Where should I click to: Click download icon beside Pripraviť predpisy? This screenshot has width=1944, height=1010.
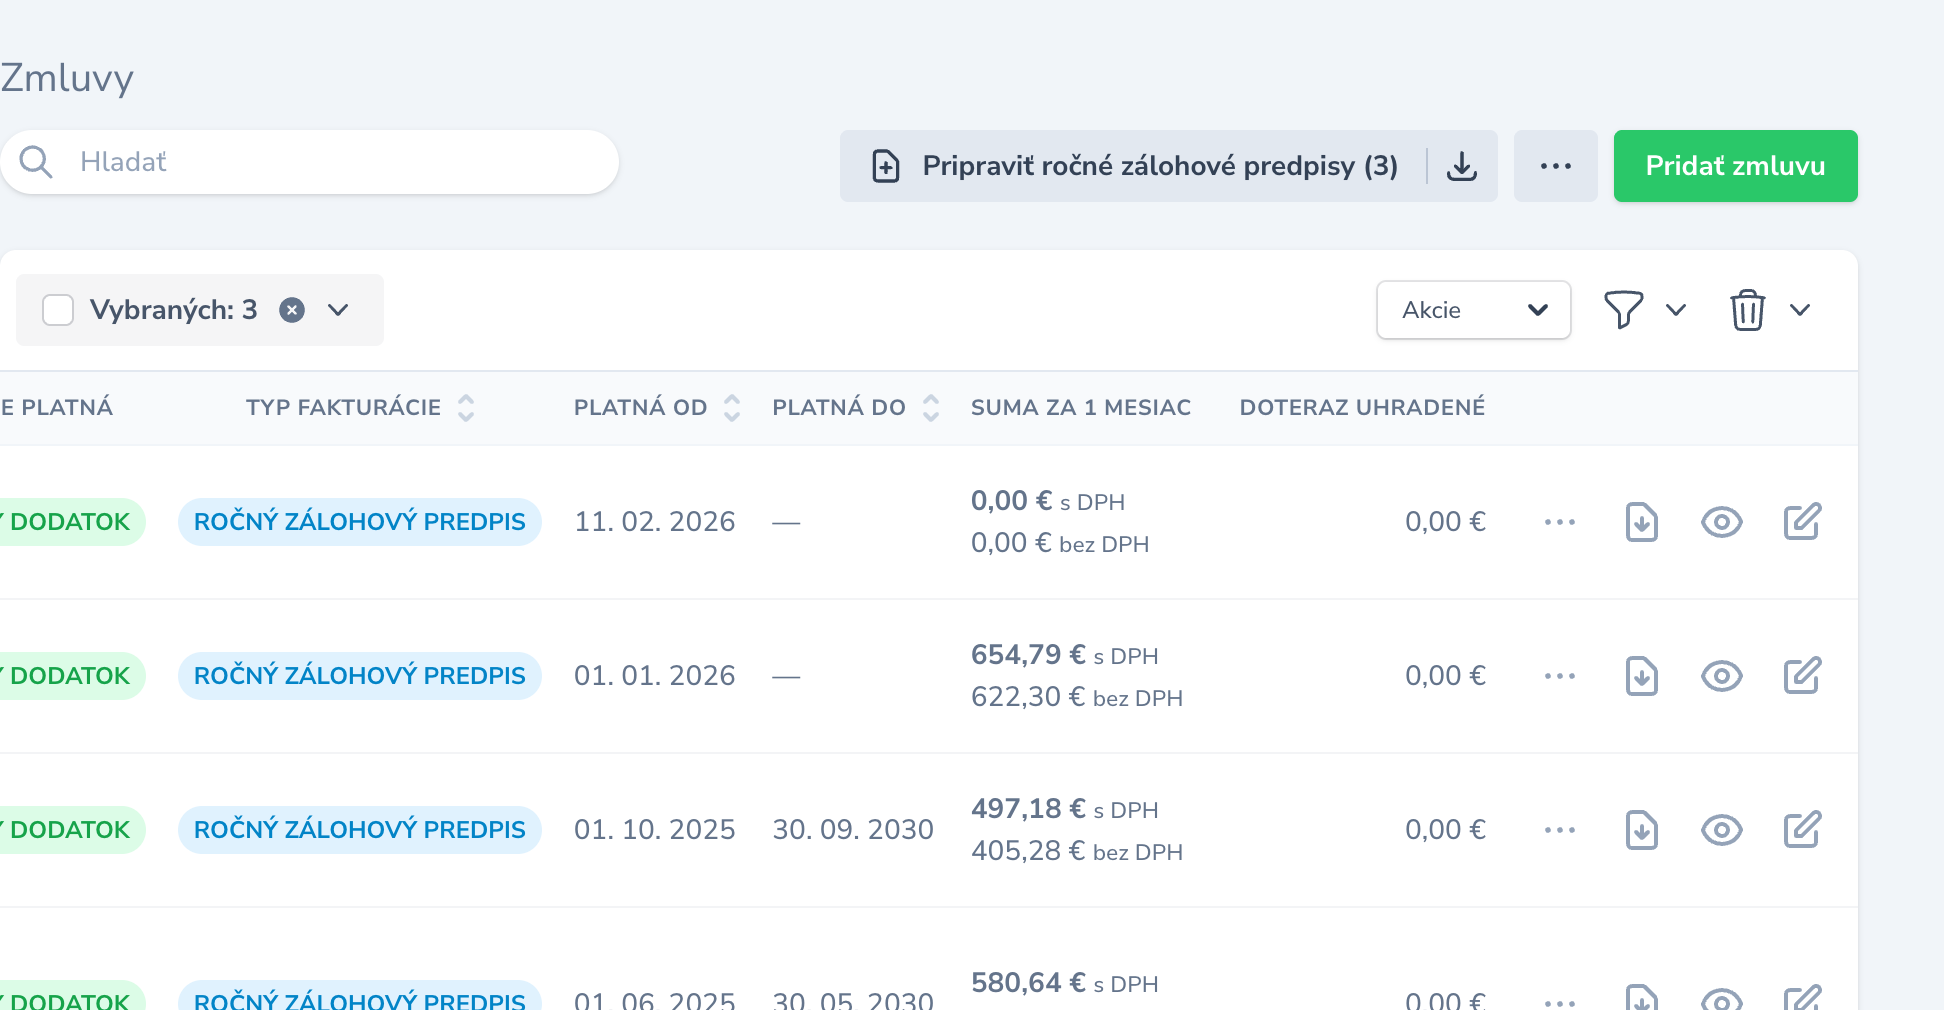pyautogui.click(x=1462, y=166)
